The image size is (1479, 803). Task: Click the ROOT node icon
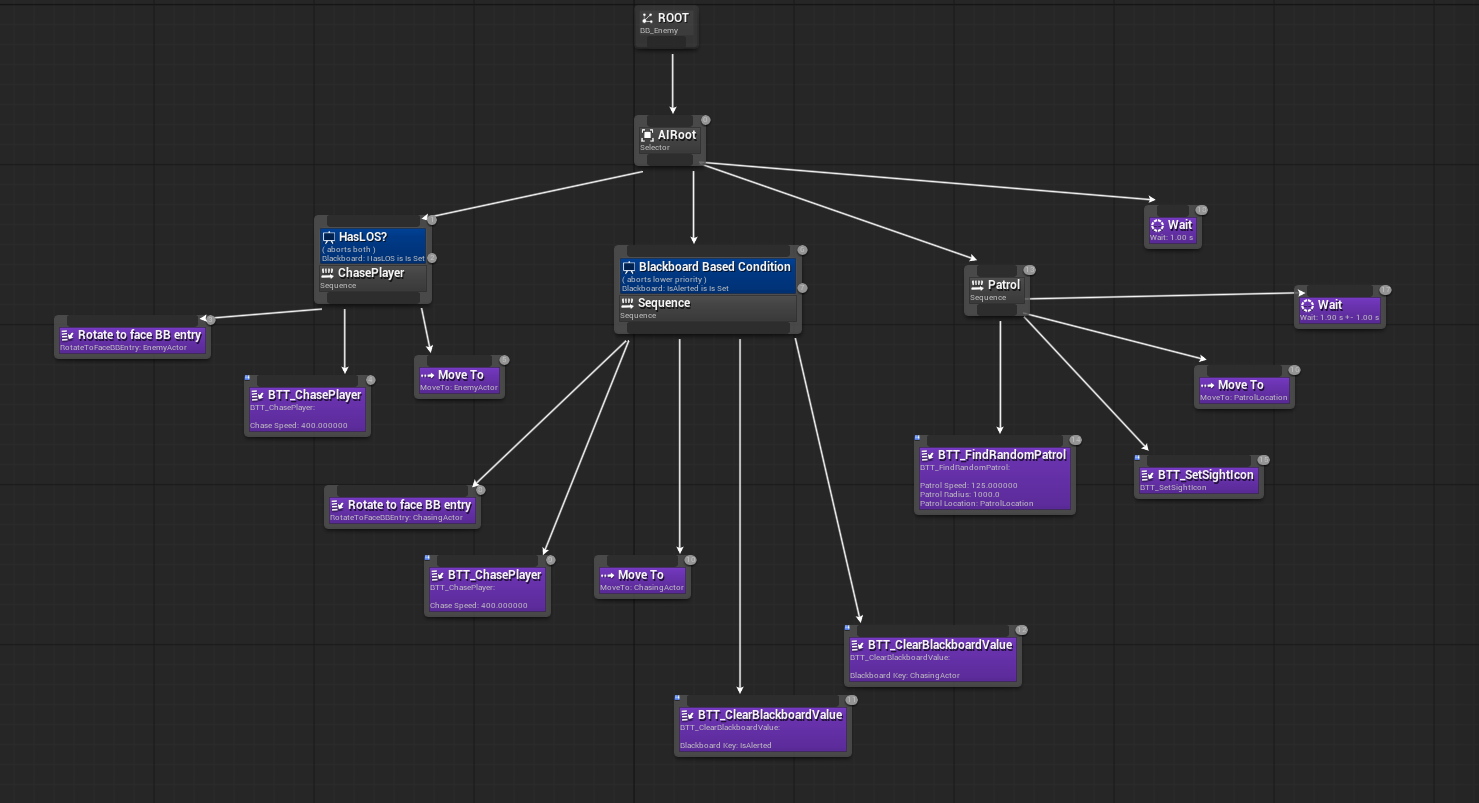coord(647,18)
